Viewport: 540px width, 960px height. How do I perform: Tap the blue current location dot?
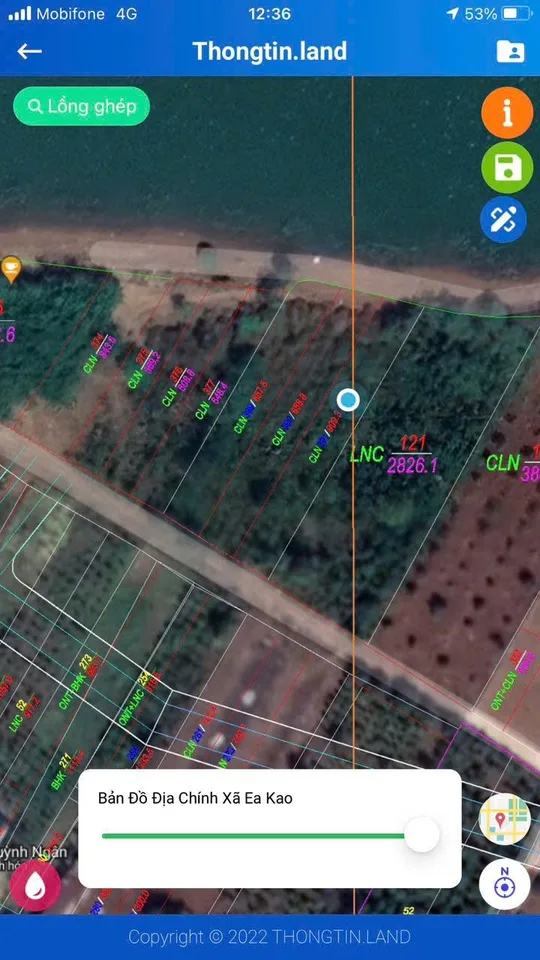(348, 400)
